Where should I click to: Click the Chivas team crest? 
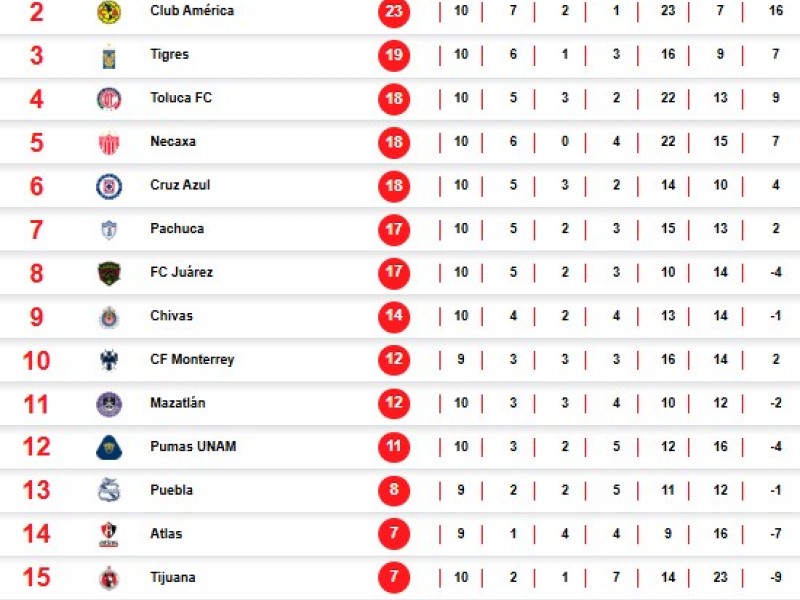click(x=108, y=317)
